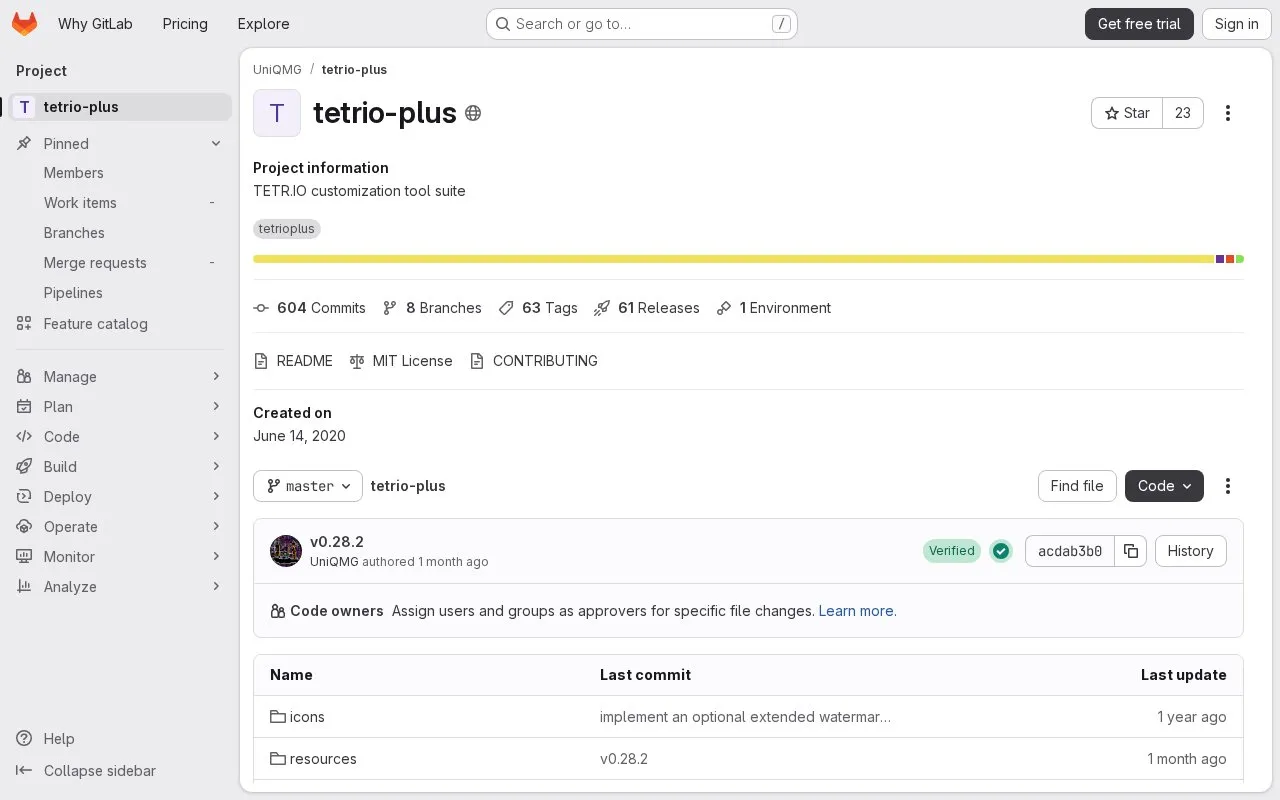Click the Monitor sidebar icon
Image resolution: width=1280 pixels, height=800 pixels.
pos(24,557)
